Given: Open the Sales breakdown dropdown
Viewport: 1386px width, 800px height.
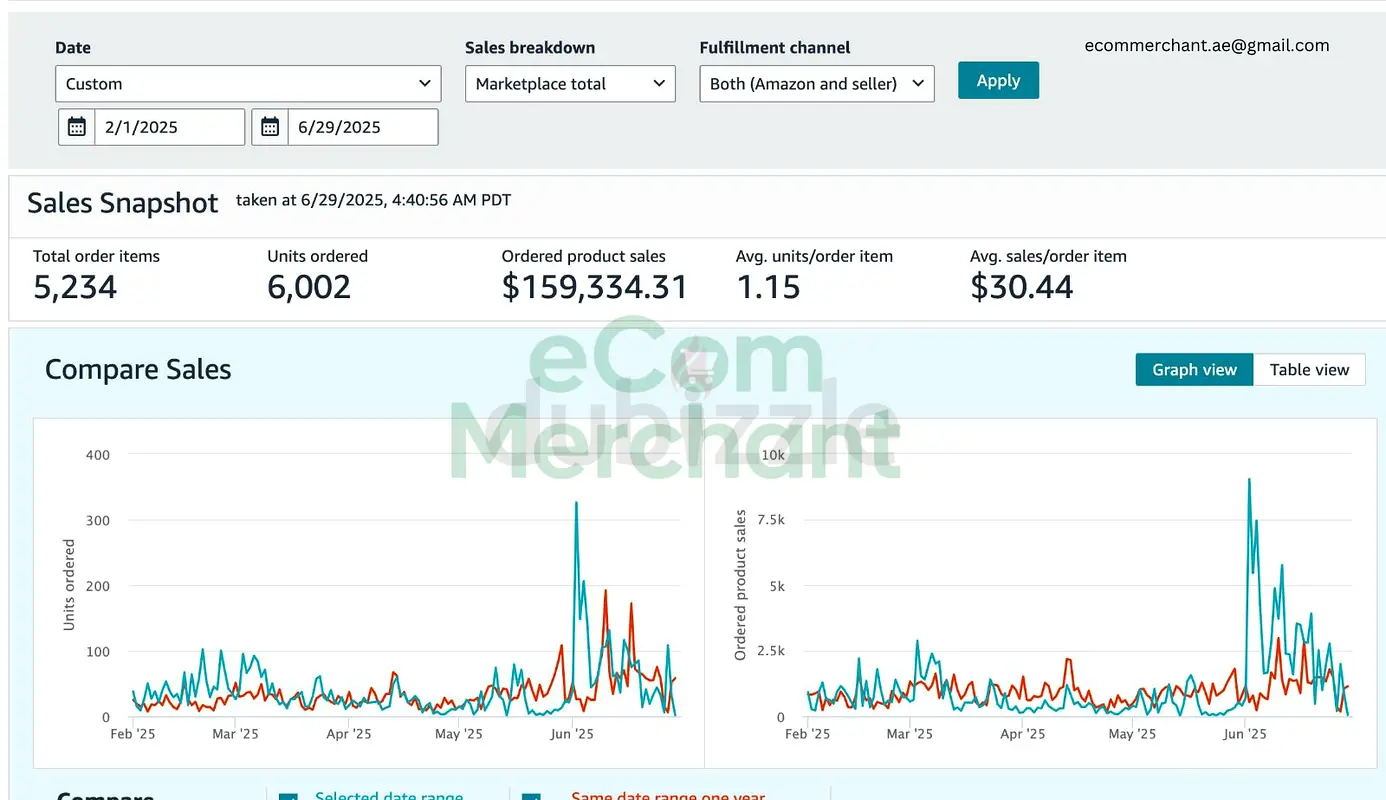Looking at the screenshot, I should 570,84.
